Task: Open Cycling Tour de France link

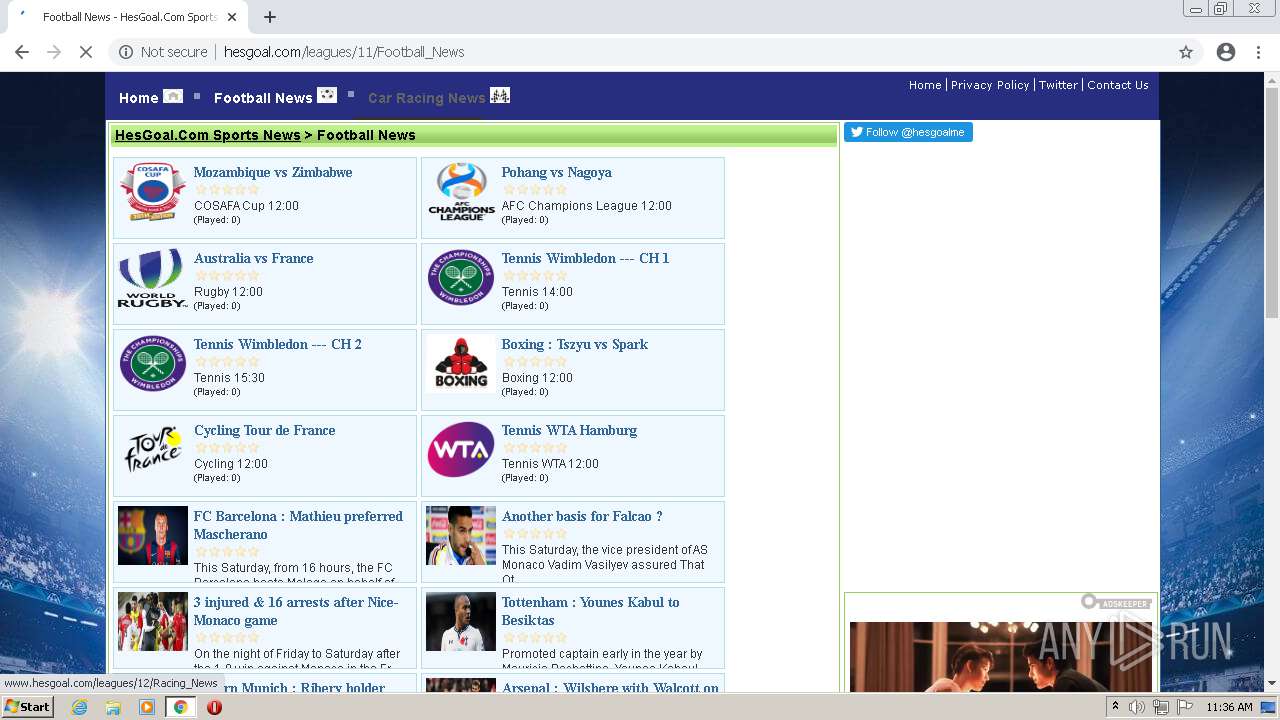Action: [265, 430]
